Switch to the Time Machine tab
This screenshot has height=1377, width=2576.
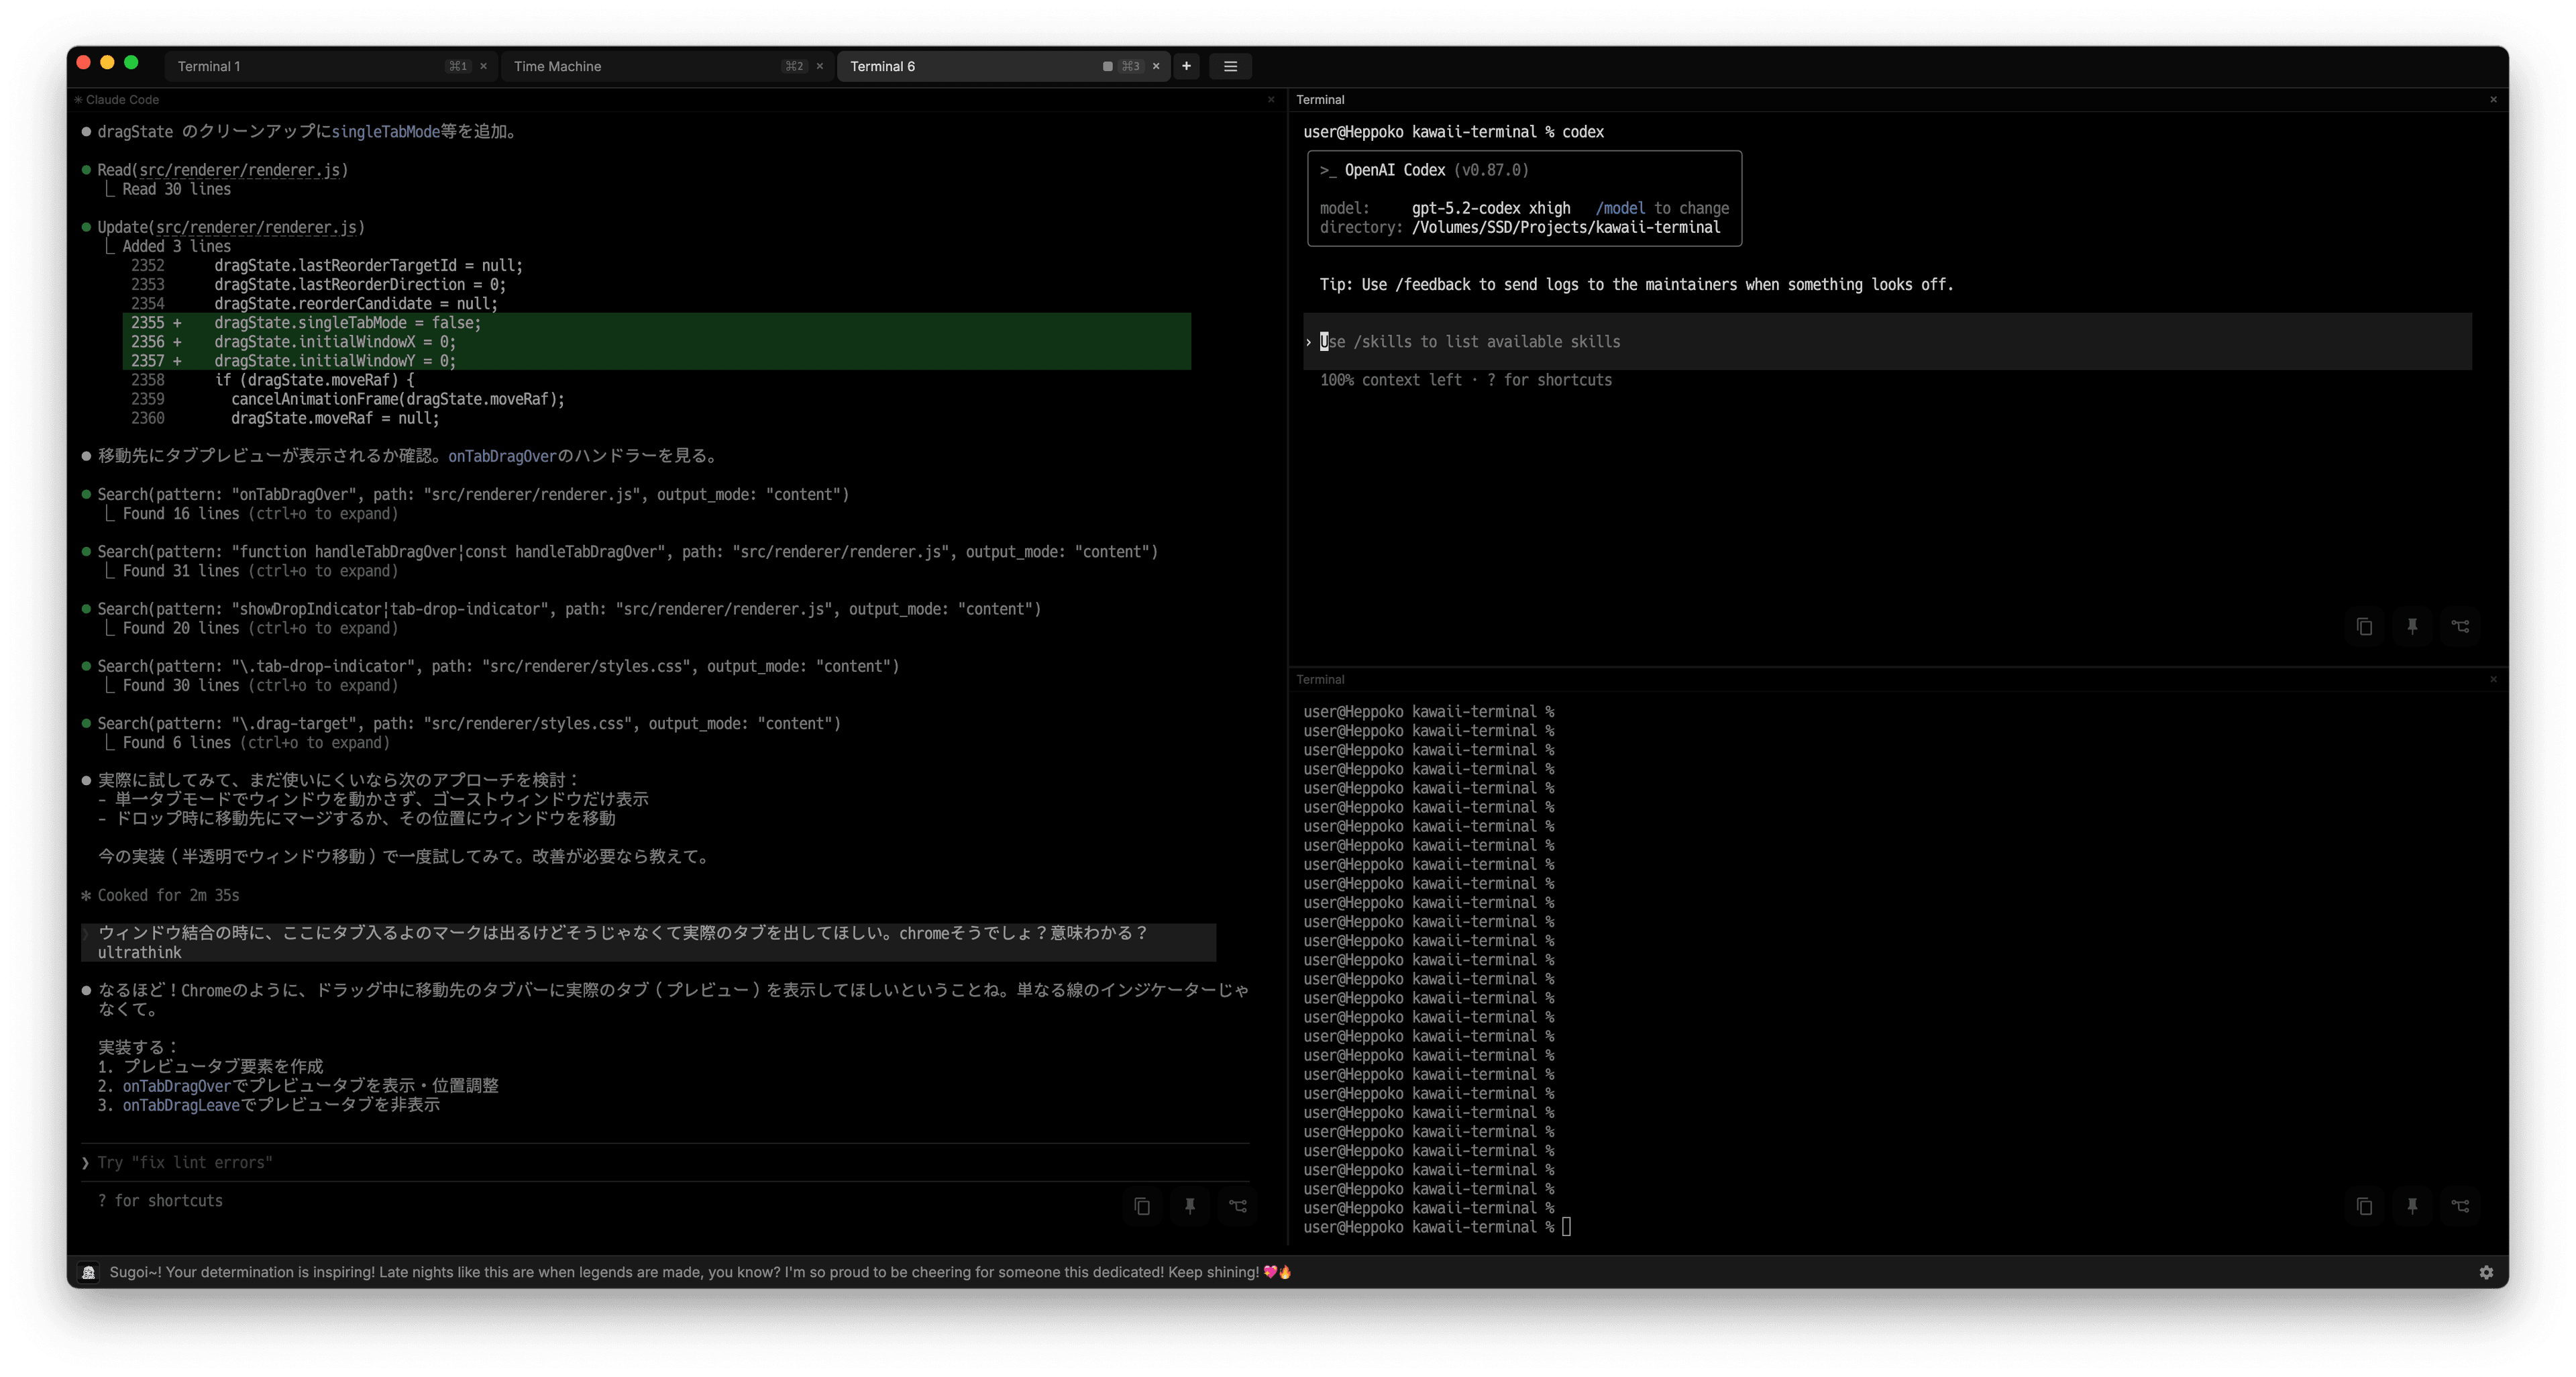pos(666,66)
